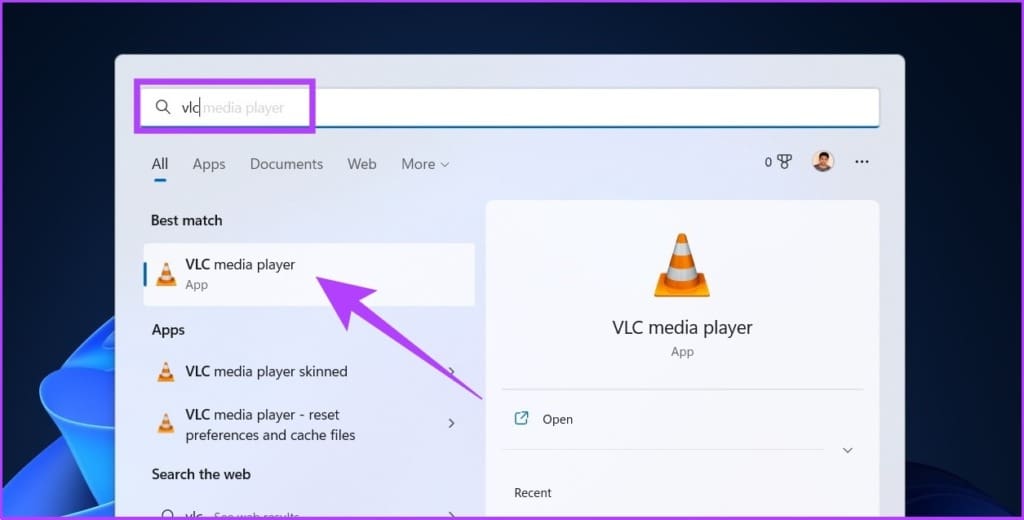The height and width of the screenshot is (520, 1024).
Task: Switch to the Documents tab
Action: tap(286, 164)
